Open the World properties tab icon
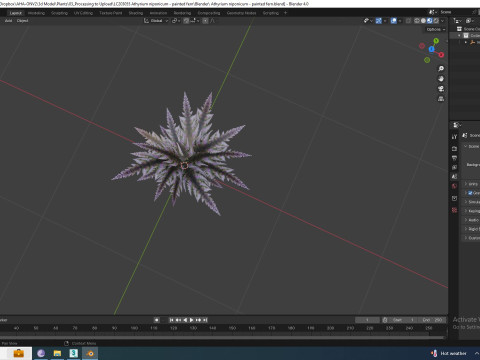 (454, 186)
